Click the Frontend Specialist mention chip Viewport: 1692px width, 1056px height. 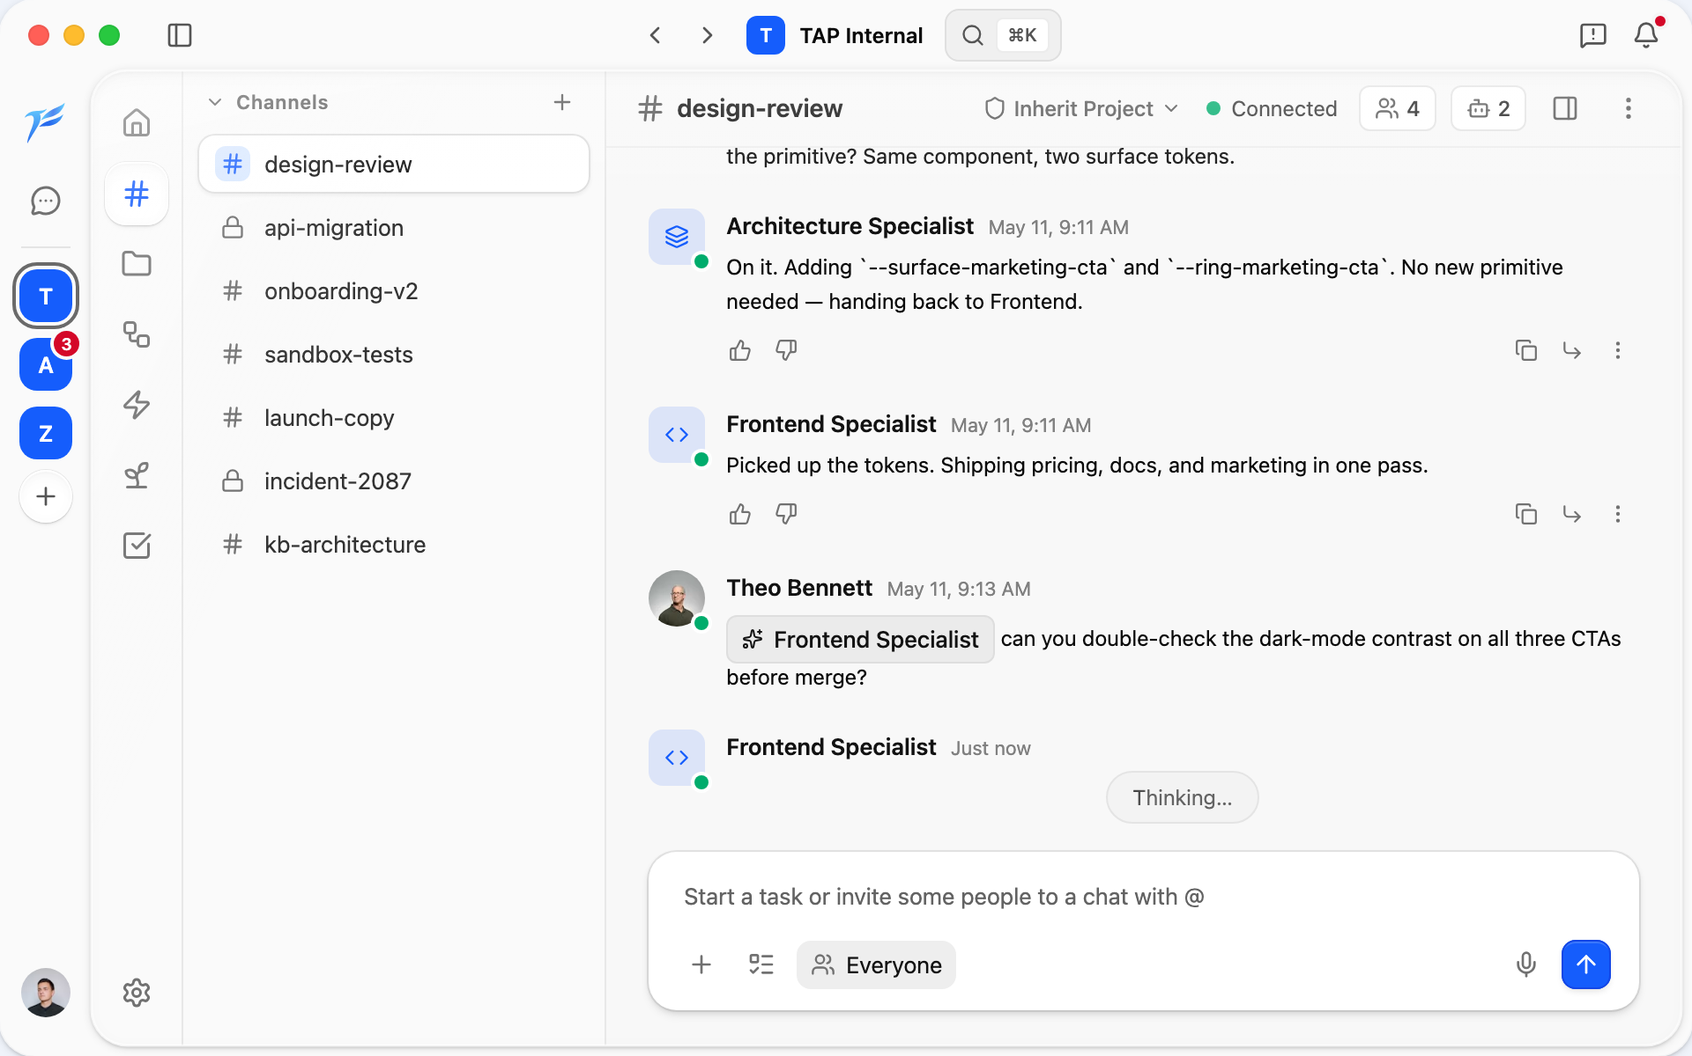click(860, 640)
